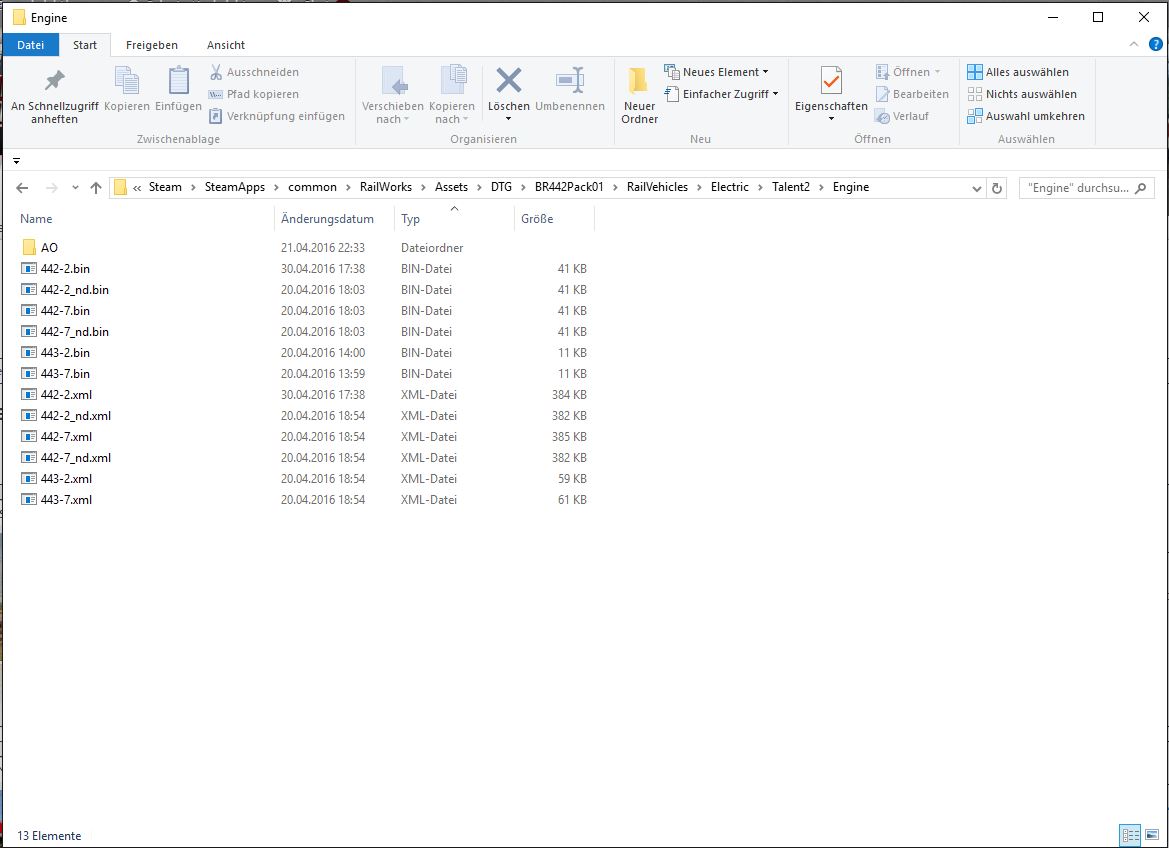1169x848 pixels.
Task: Click Alles auswählen
Action: pyautogui.click(x=1018, y=72)
